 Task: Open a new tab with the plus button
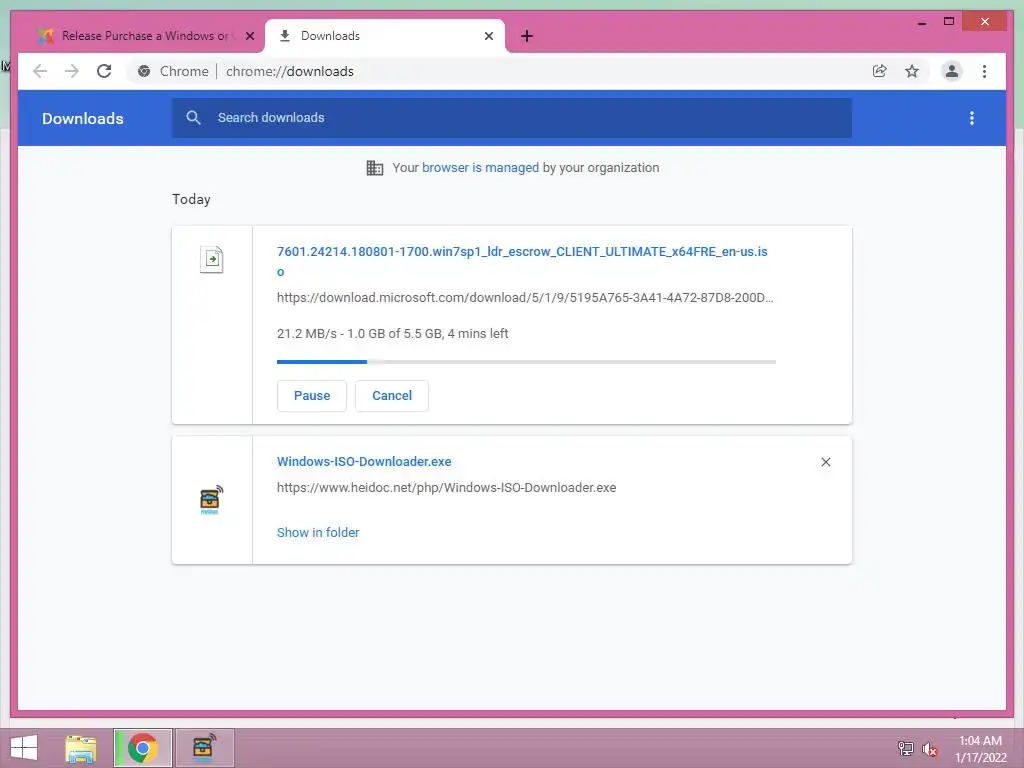(x=527, y=36)
